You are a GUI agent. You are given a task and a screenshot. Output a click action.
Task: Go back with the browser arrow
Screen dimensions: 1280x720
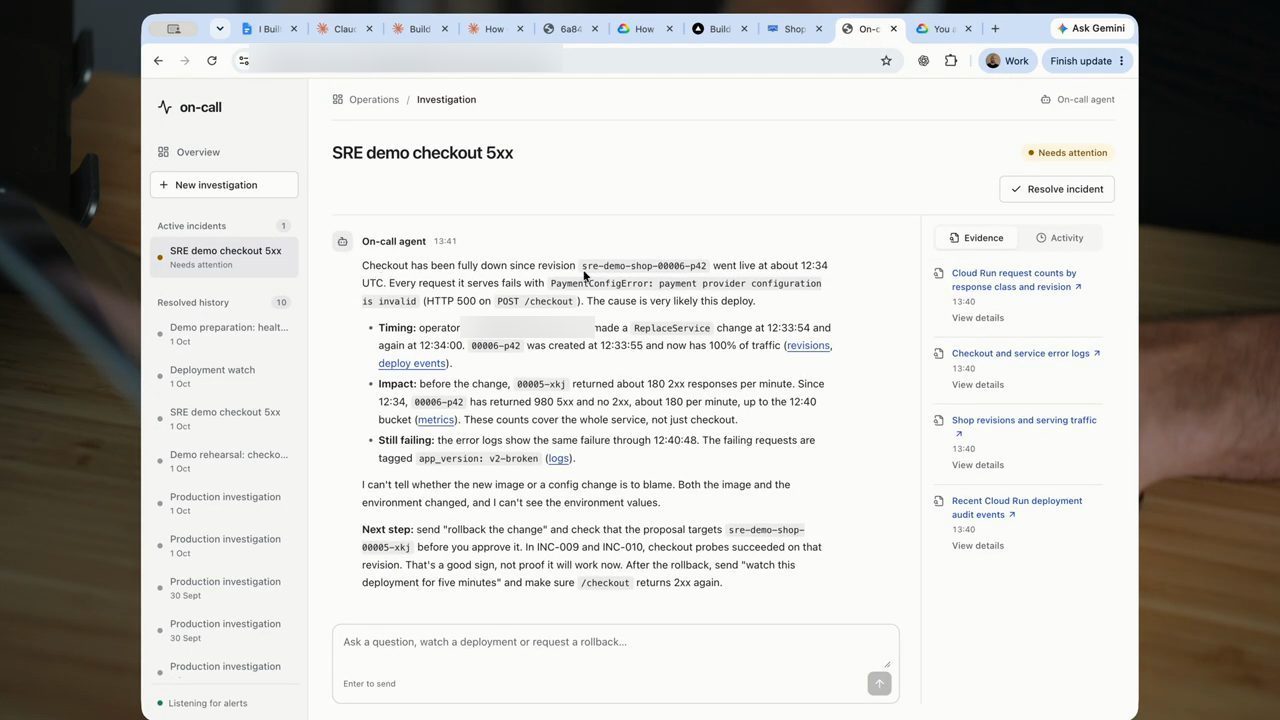(158, 61)
